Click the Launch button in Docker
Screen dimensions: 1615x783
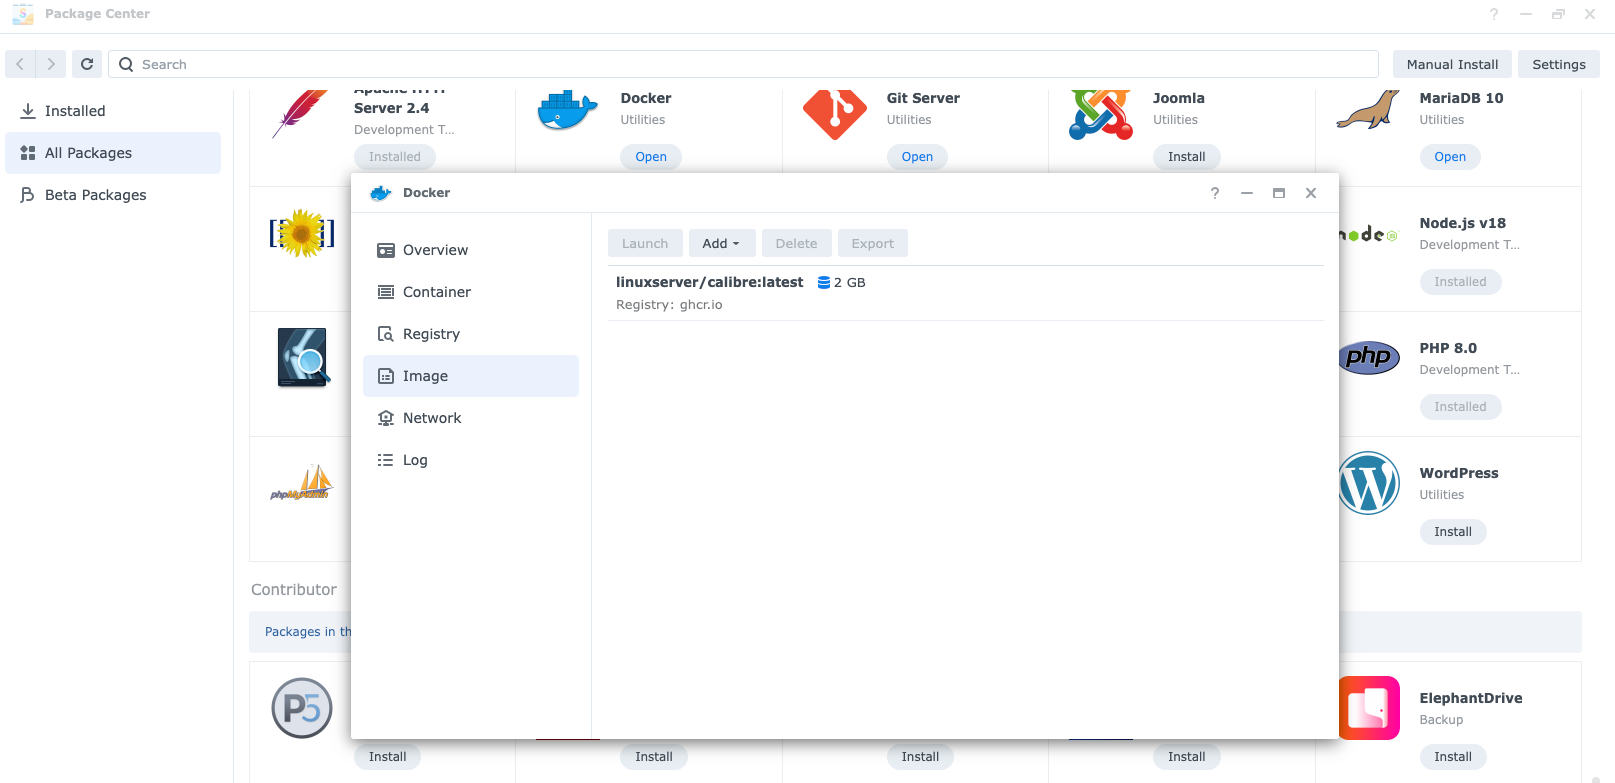pyautogui.click(x=645, y=243)
